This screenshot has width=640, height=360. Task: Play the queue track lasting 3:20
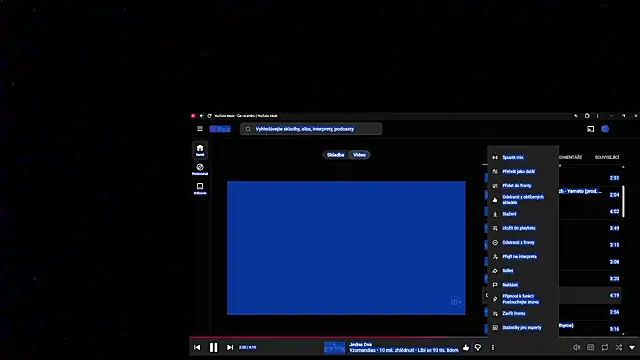click(590, 278)
